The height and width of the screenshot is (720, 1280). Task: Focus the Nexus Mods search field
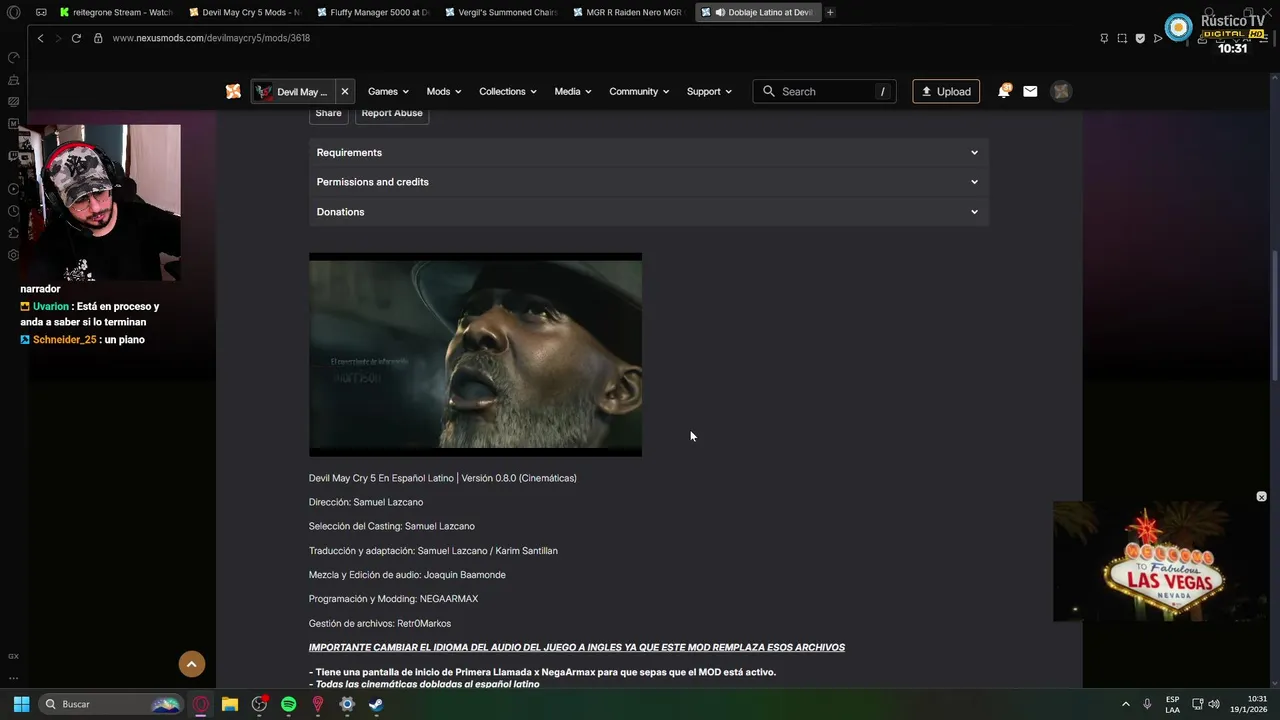(824, 91)
